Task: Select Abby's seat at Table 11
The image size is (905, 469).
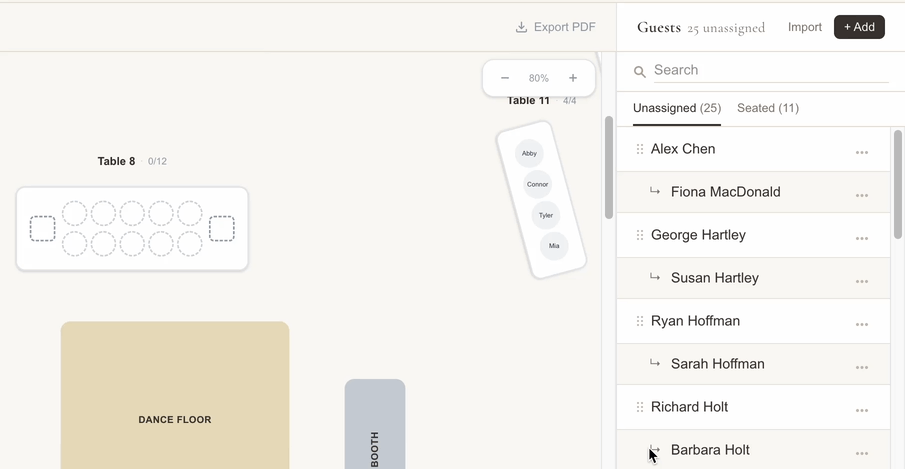Action: (x=529, y=153)
